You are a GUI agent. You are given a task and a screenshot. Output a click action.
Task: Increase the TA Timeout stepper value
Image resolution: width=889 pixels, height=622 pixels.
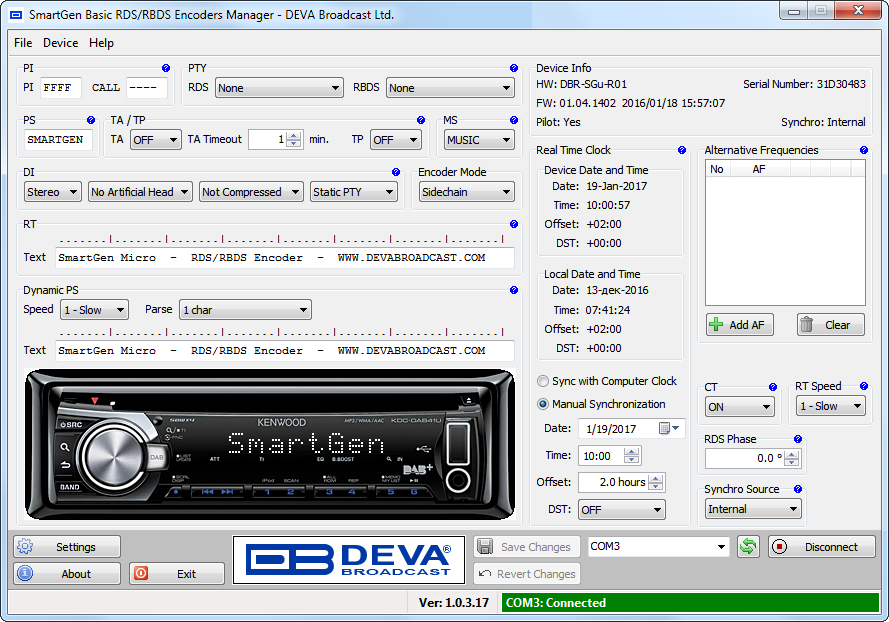click(x=294, y=135)
